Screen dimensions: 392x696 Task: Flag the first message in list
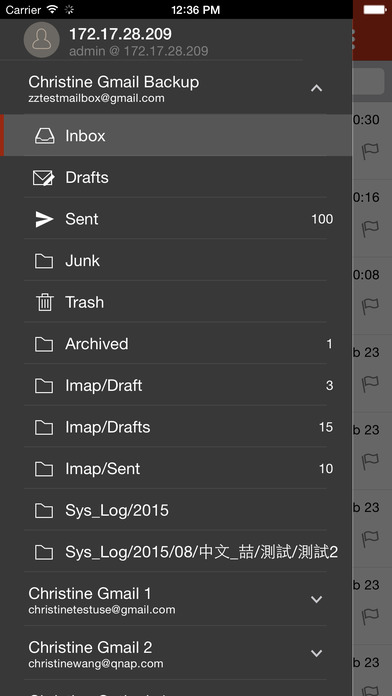(x=370, y=151)
